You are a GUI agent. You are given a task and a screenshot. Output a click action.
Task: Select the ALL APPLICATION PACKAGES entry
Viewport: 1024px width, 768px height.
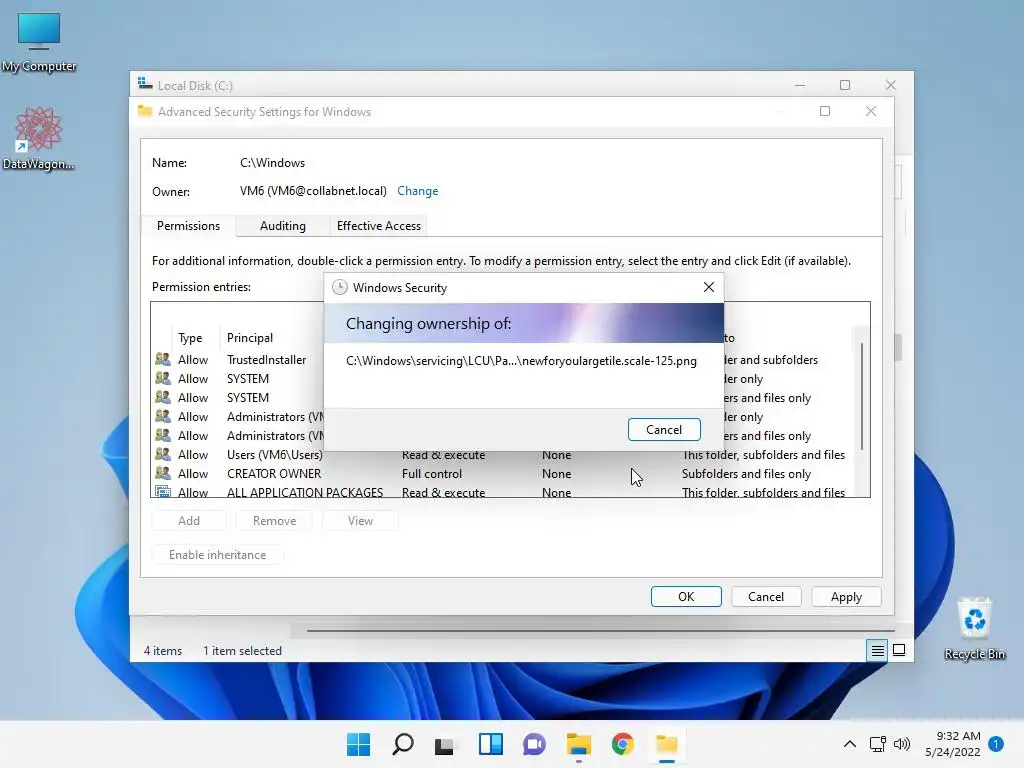pos(502,491)
